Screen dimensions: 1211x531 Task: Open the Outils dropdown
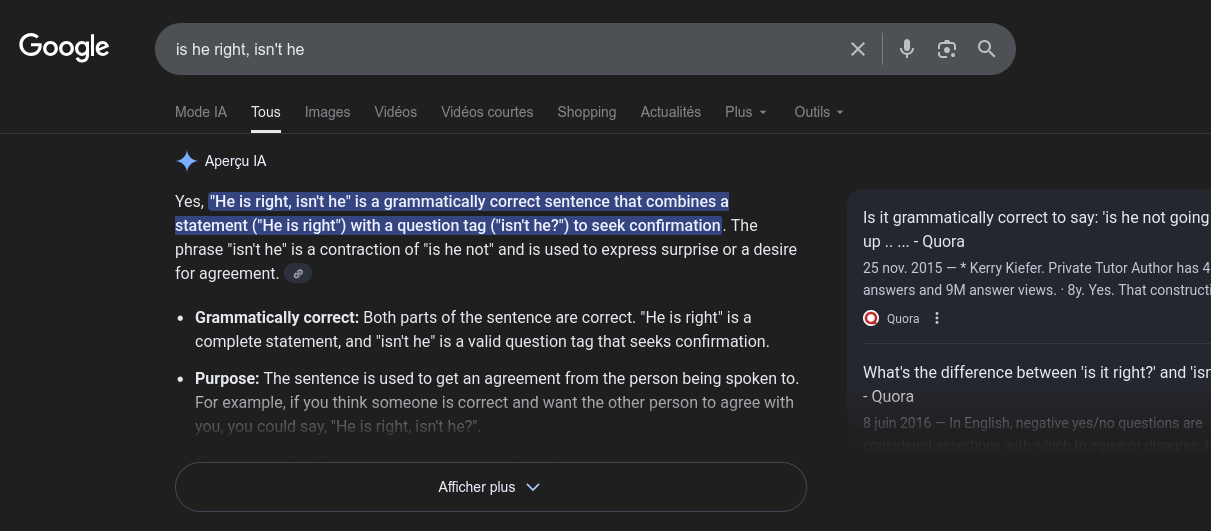coord(819,112)
